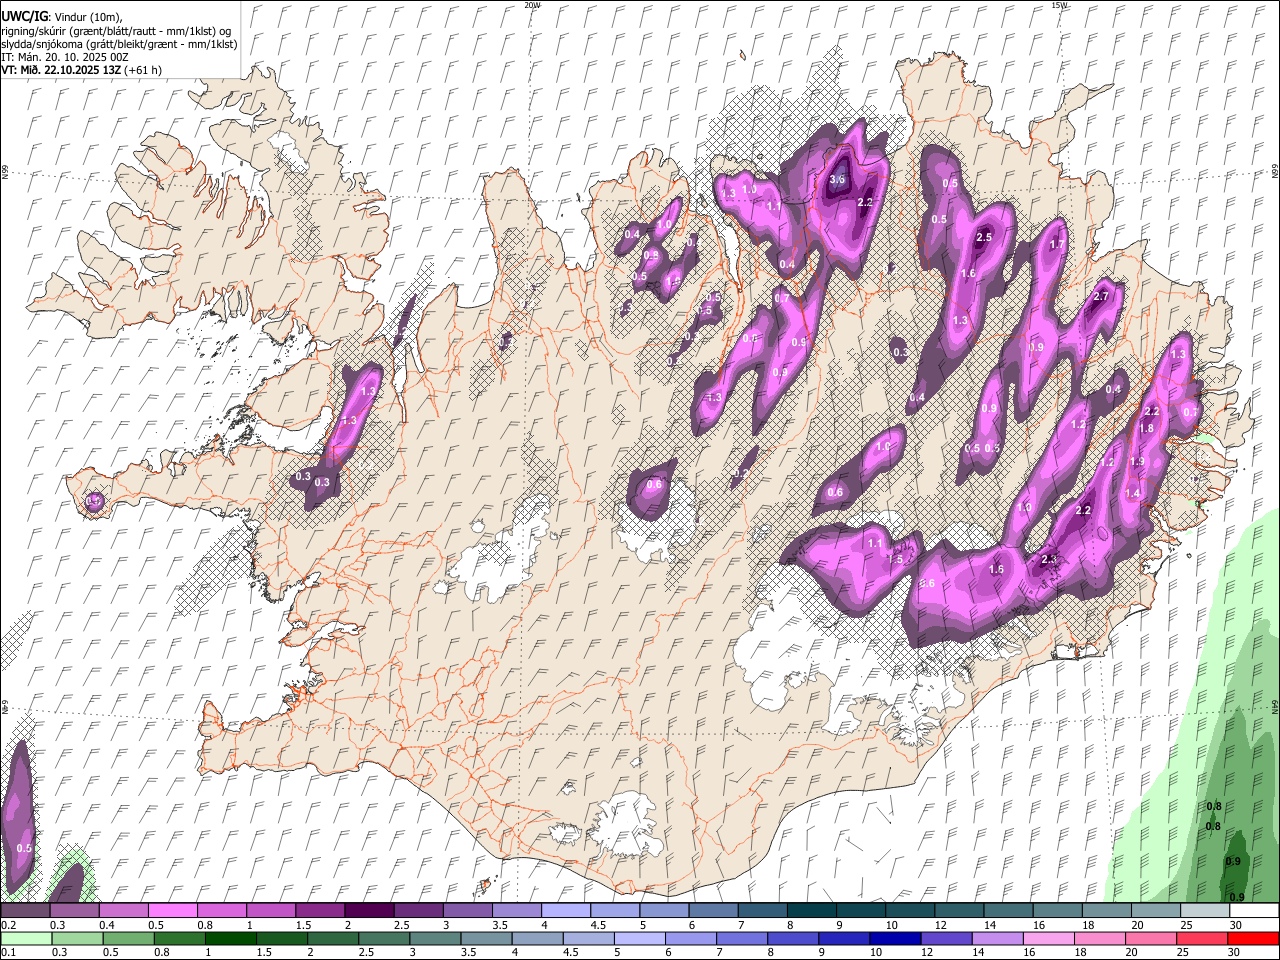Click the 2.5 snowfall value on the map
The image size is (1280, 960).
[984, 238]
